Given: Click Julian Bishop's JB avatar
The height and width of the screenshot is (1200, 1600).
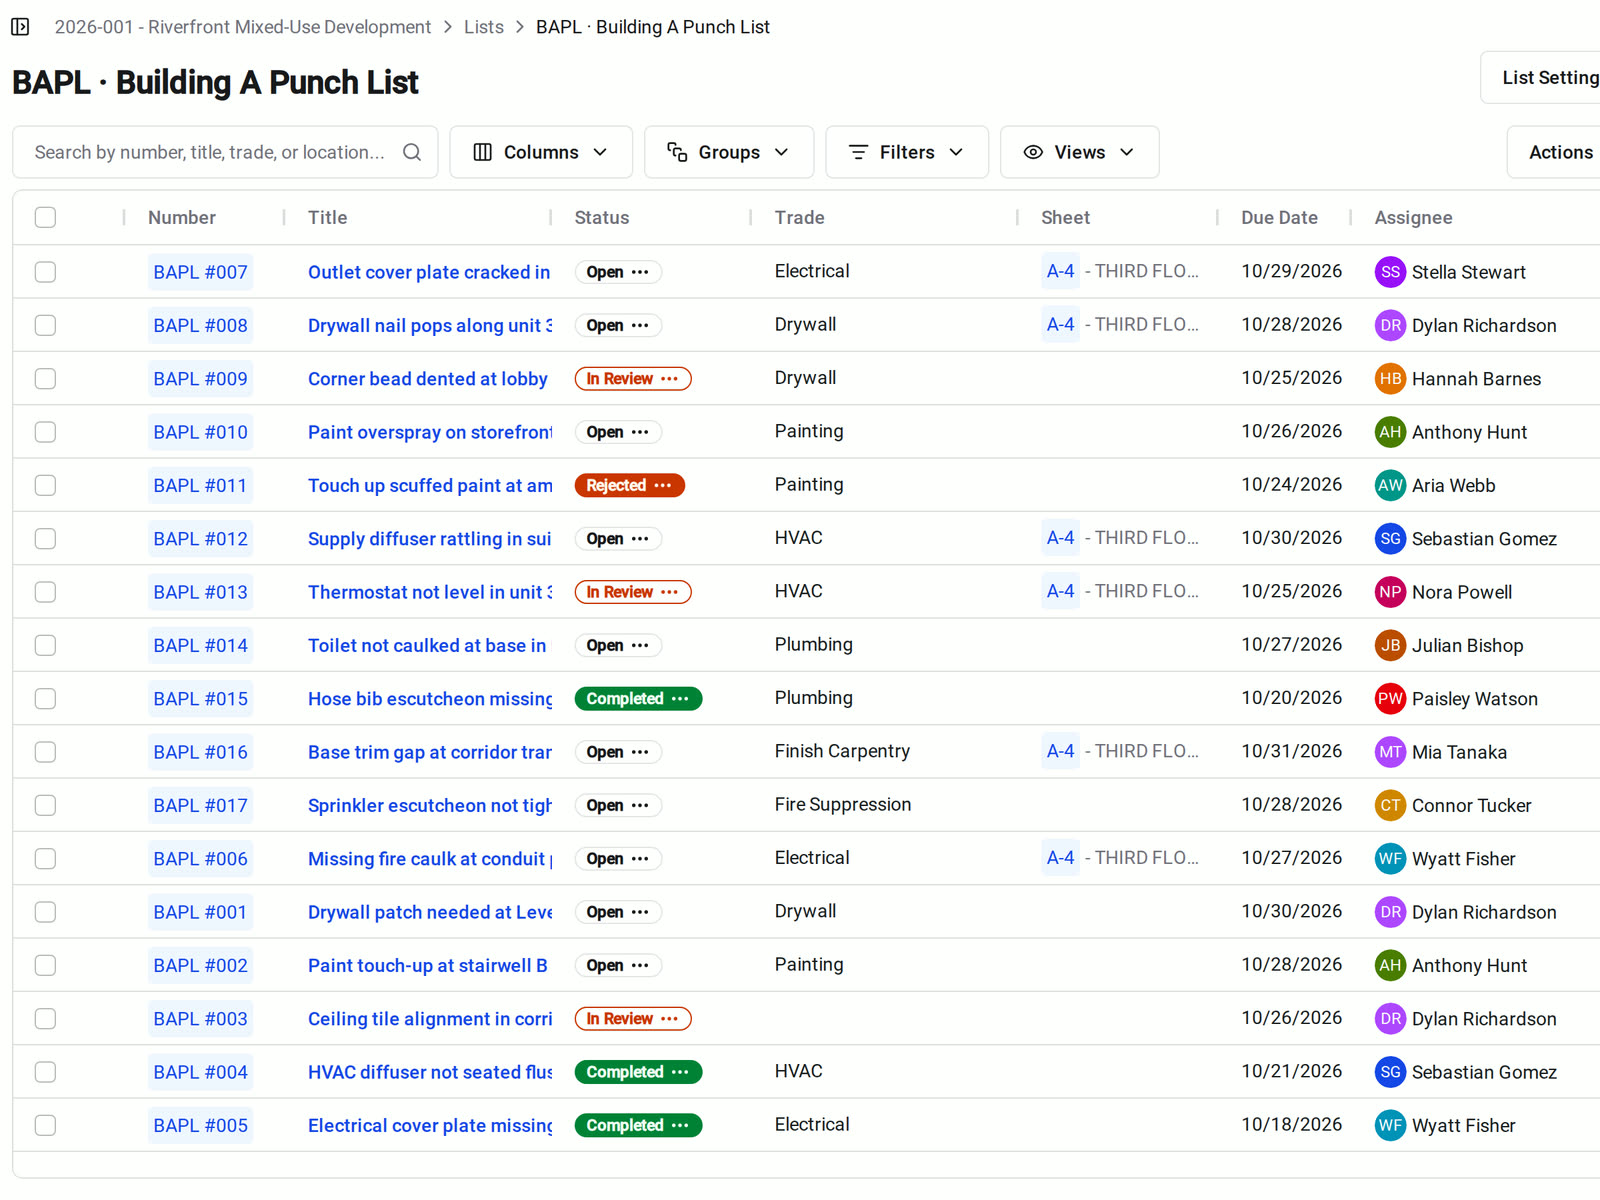Looking at the screenshot, I should click(x=1390, y=645).
